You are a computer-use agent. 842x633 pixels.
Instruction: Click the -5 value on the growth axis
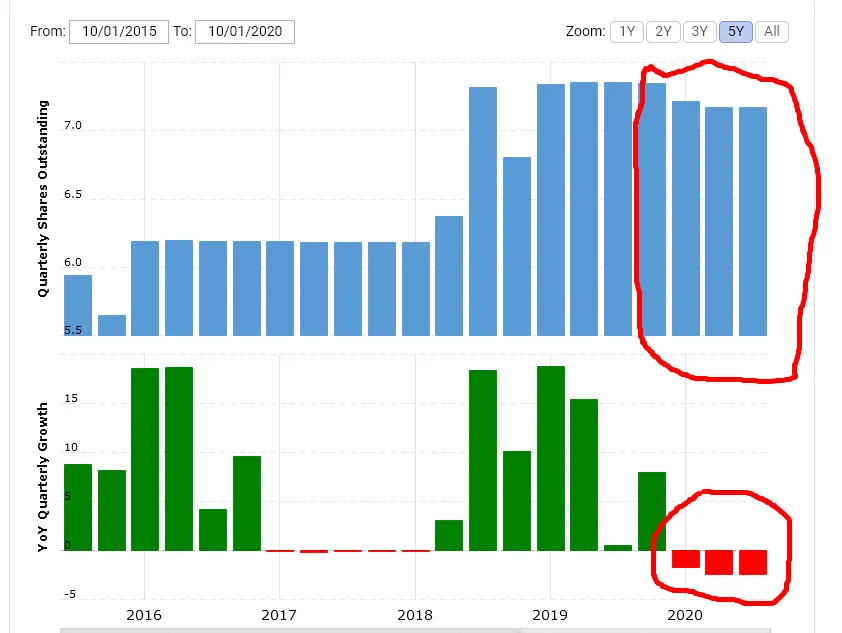pos(70,594)
